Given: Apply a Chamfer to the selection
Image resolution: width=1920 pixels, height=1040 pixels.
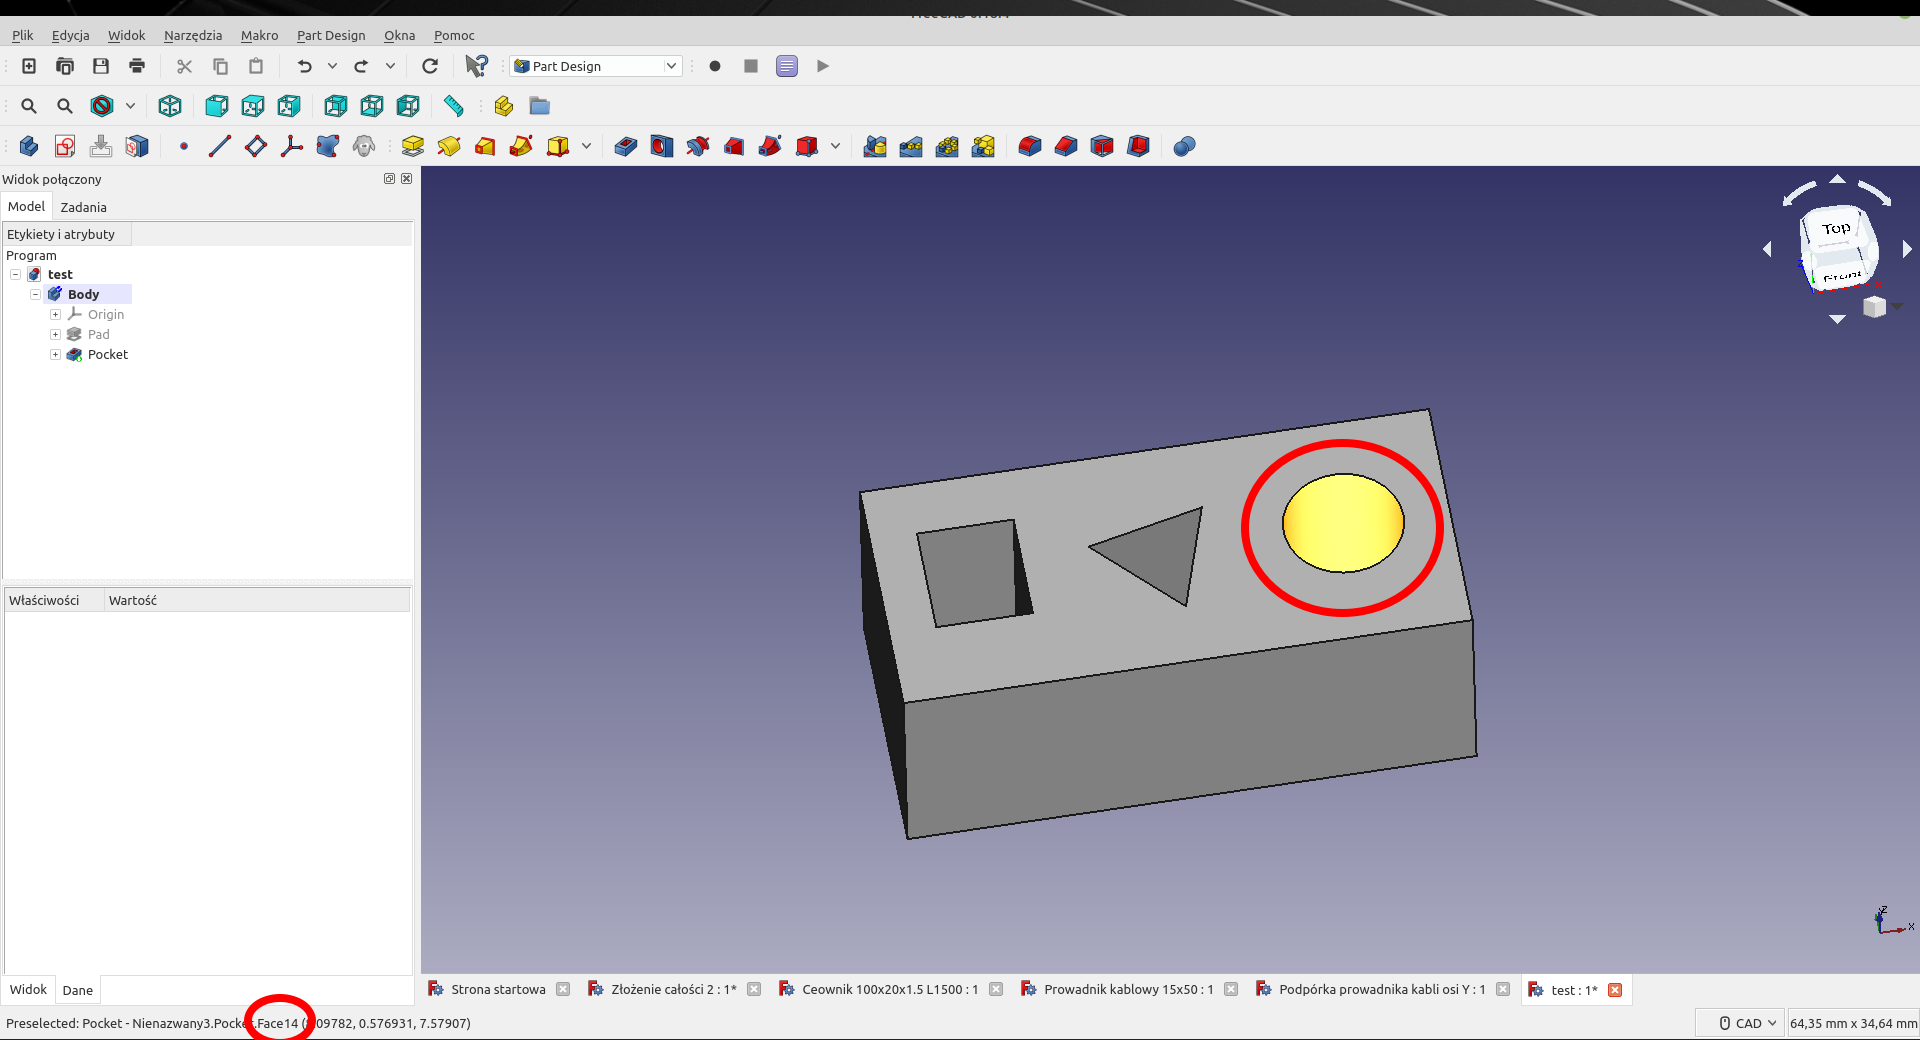Looking at the screenshot, I should pyautogui.click(x=1066, y=146).
